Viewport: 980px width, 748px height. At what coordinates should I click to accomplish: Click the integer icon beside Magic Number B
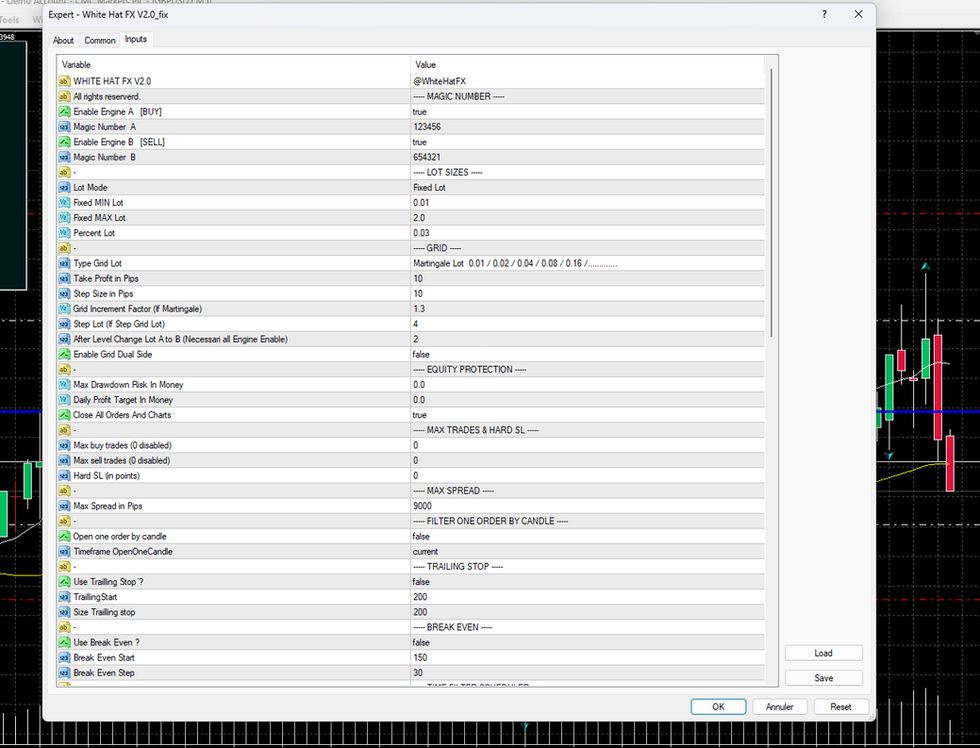(64, 157)
